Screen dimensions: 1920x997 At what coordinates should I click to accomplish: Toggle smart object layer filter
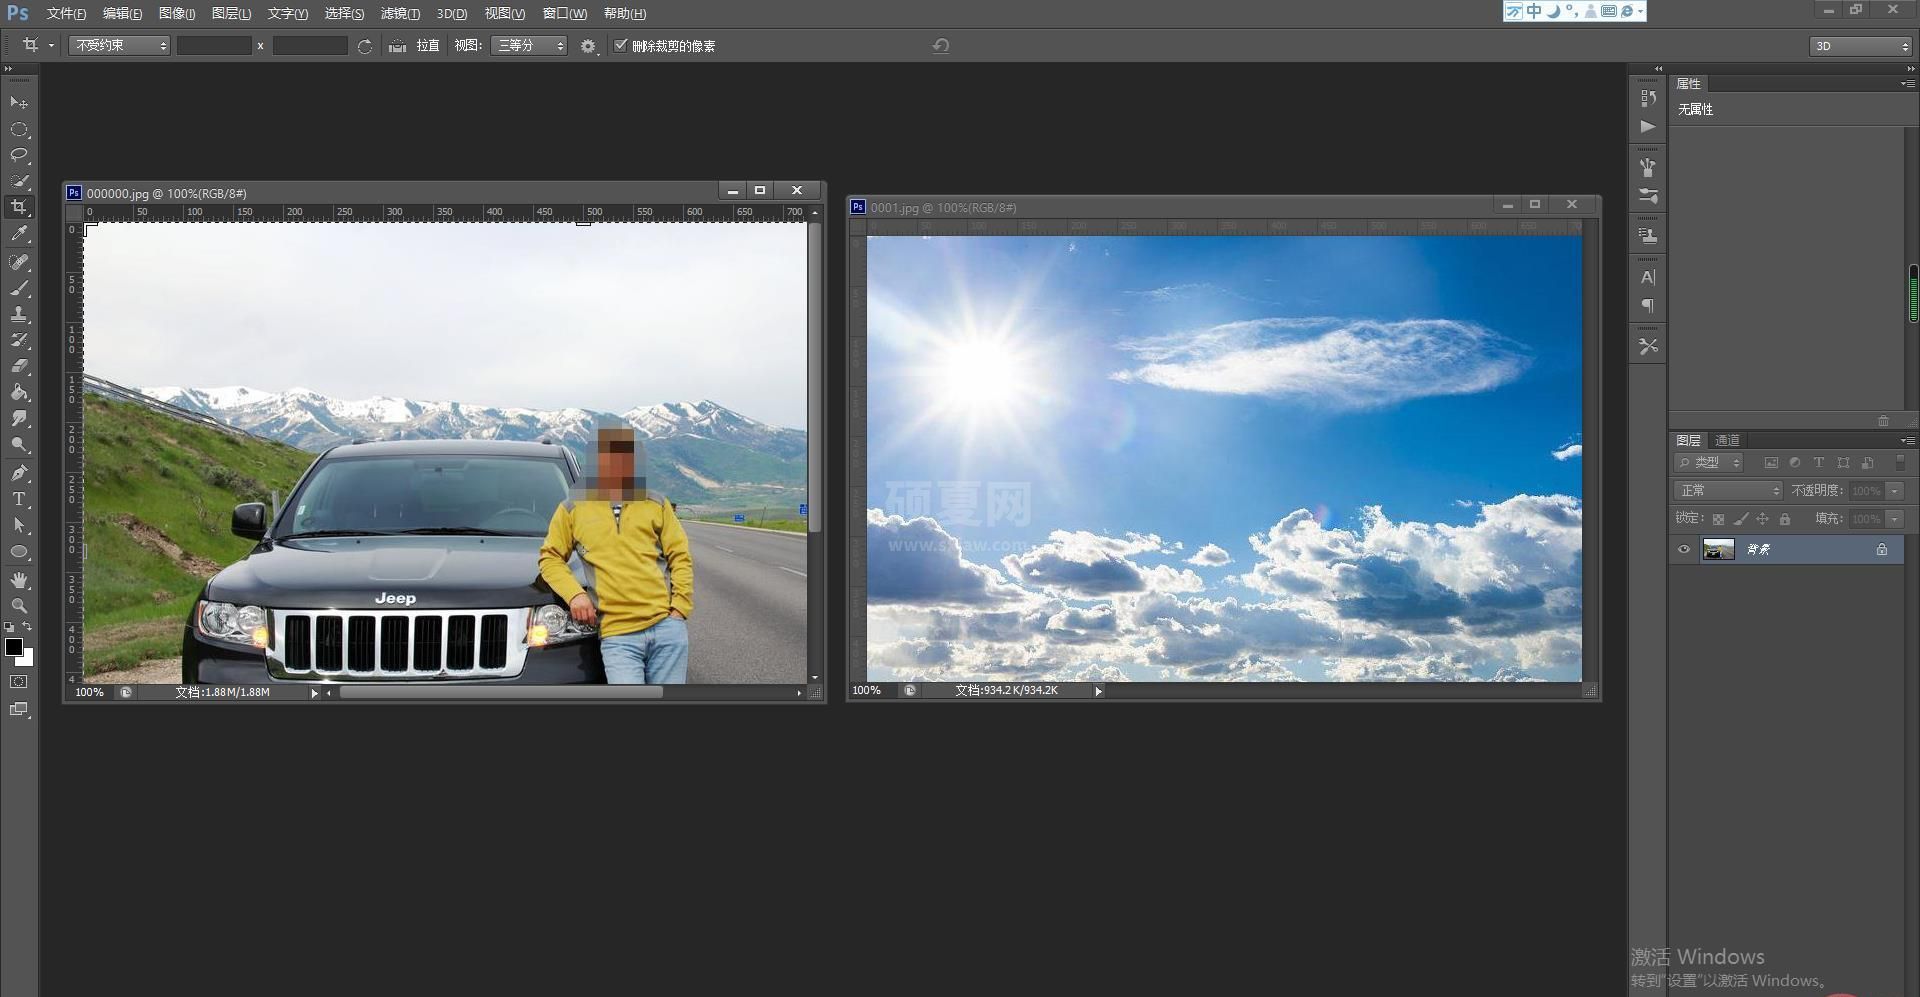click(x=1867, y=462)
